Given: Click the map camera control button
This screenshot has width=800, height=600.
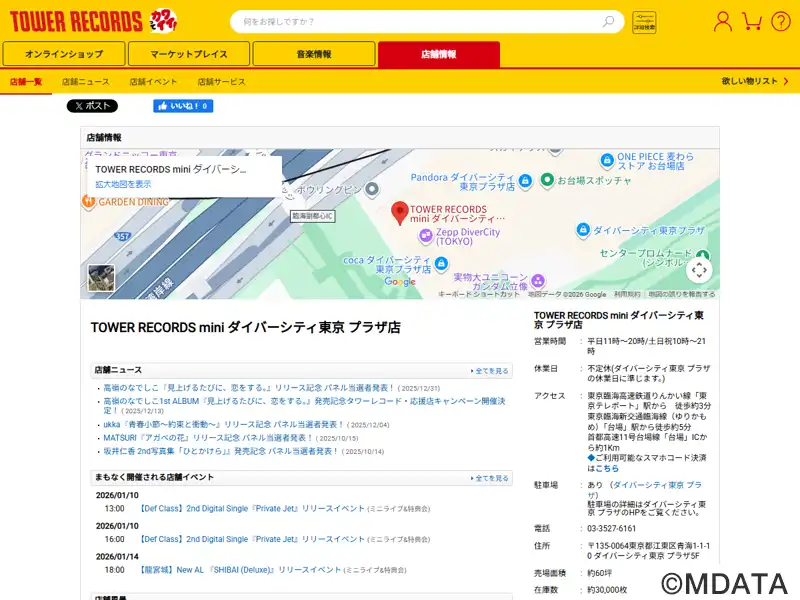Looking at the screenshot, I should [x=699, y=269].
